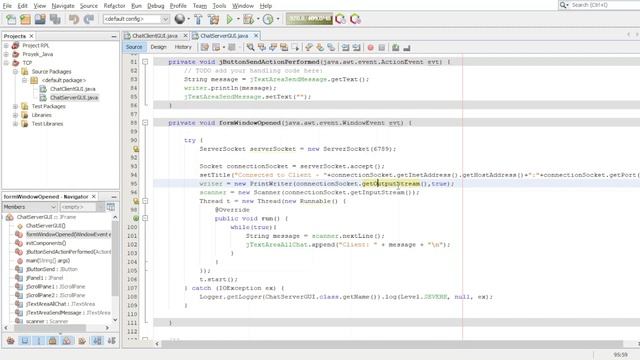Click the Undo arrow icon
The height and width of the screenshot is (360, 640).
[74, 19]
